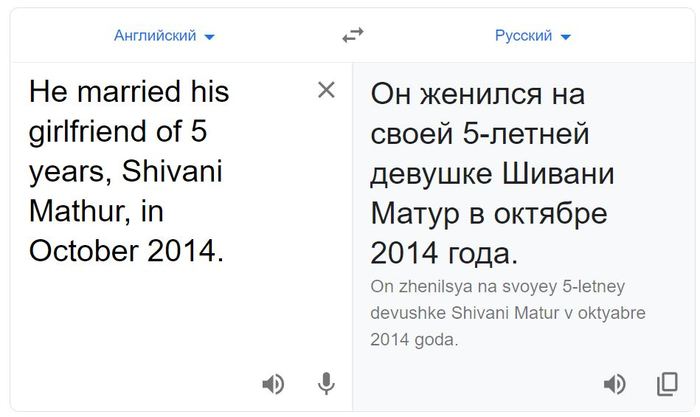
Task: Listen to the English source text
Action: coord(272,384)
